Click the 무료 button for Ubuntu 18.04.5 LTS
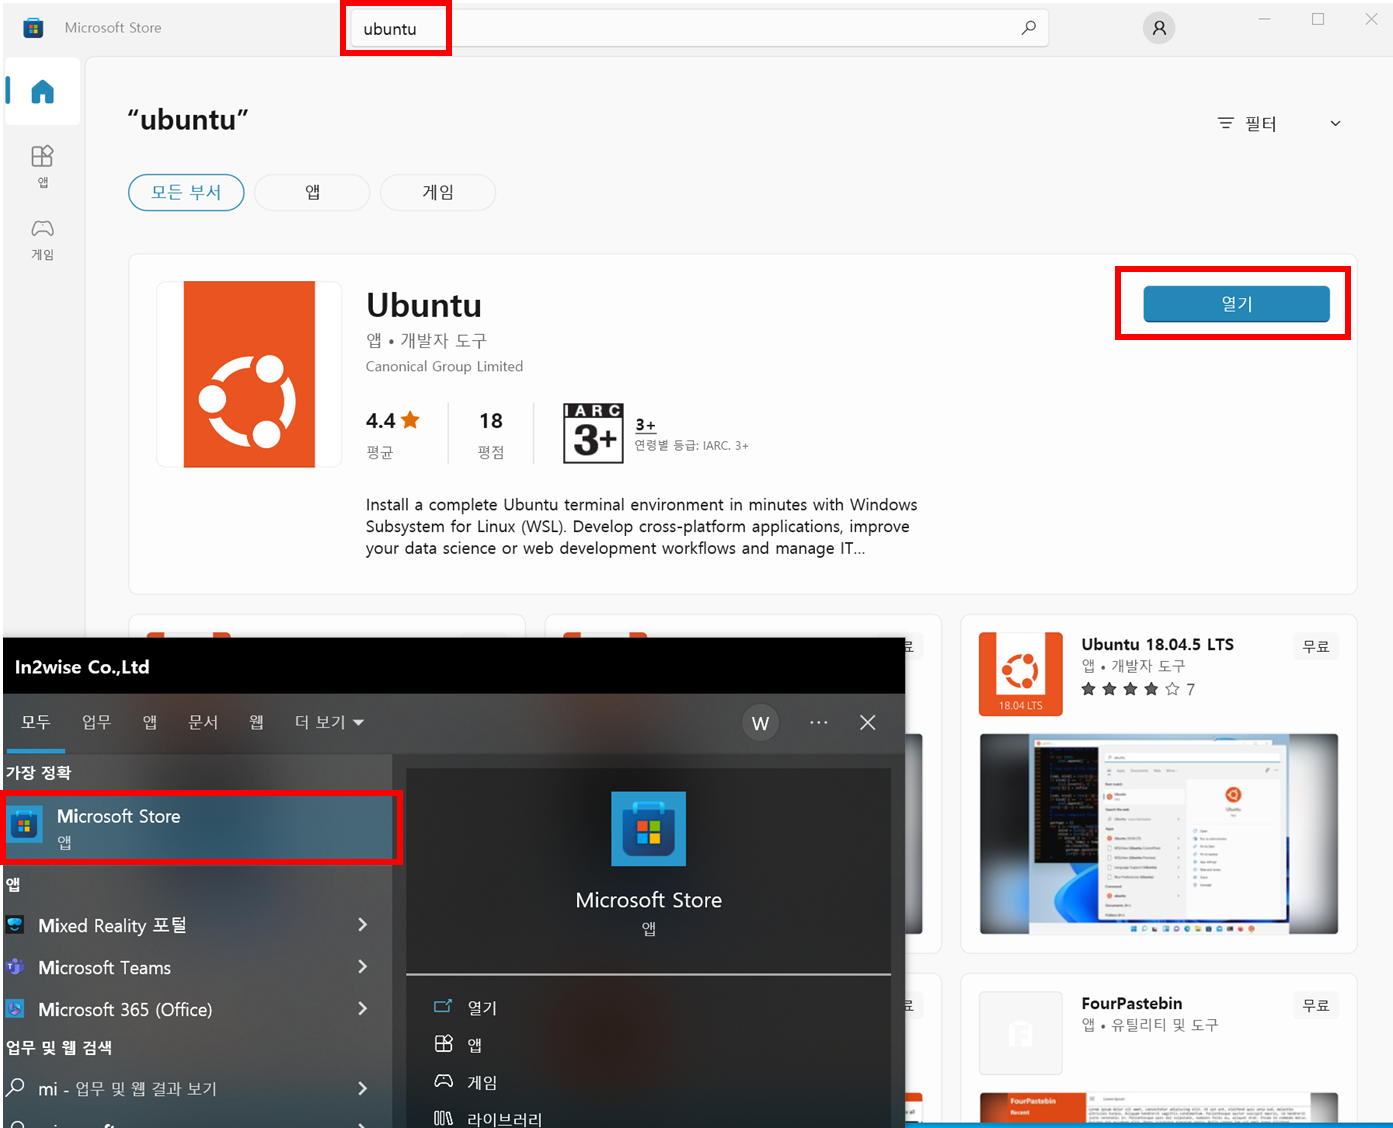The width and height of the screenshot is (1393, 1128). point(1316,647)
